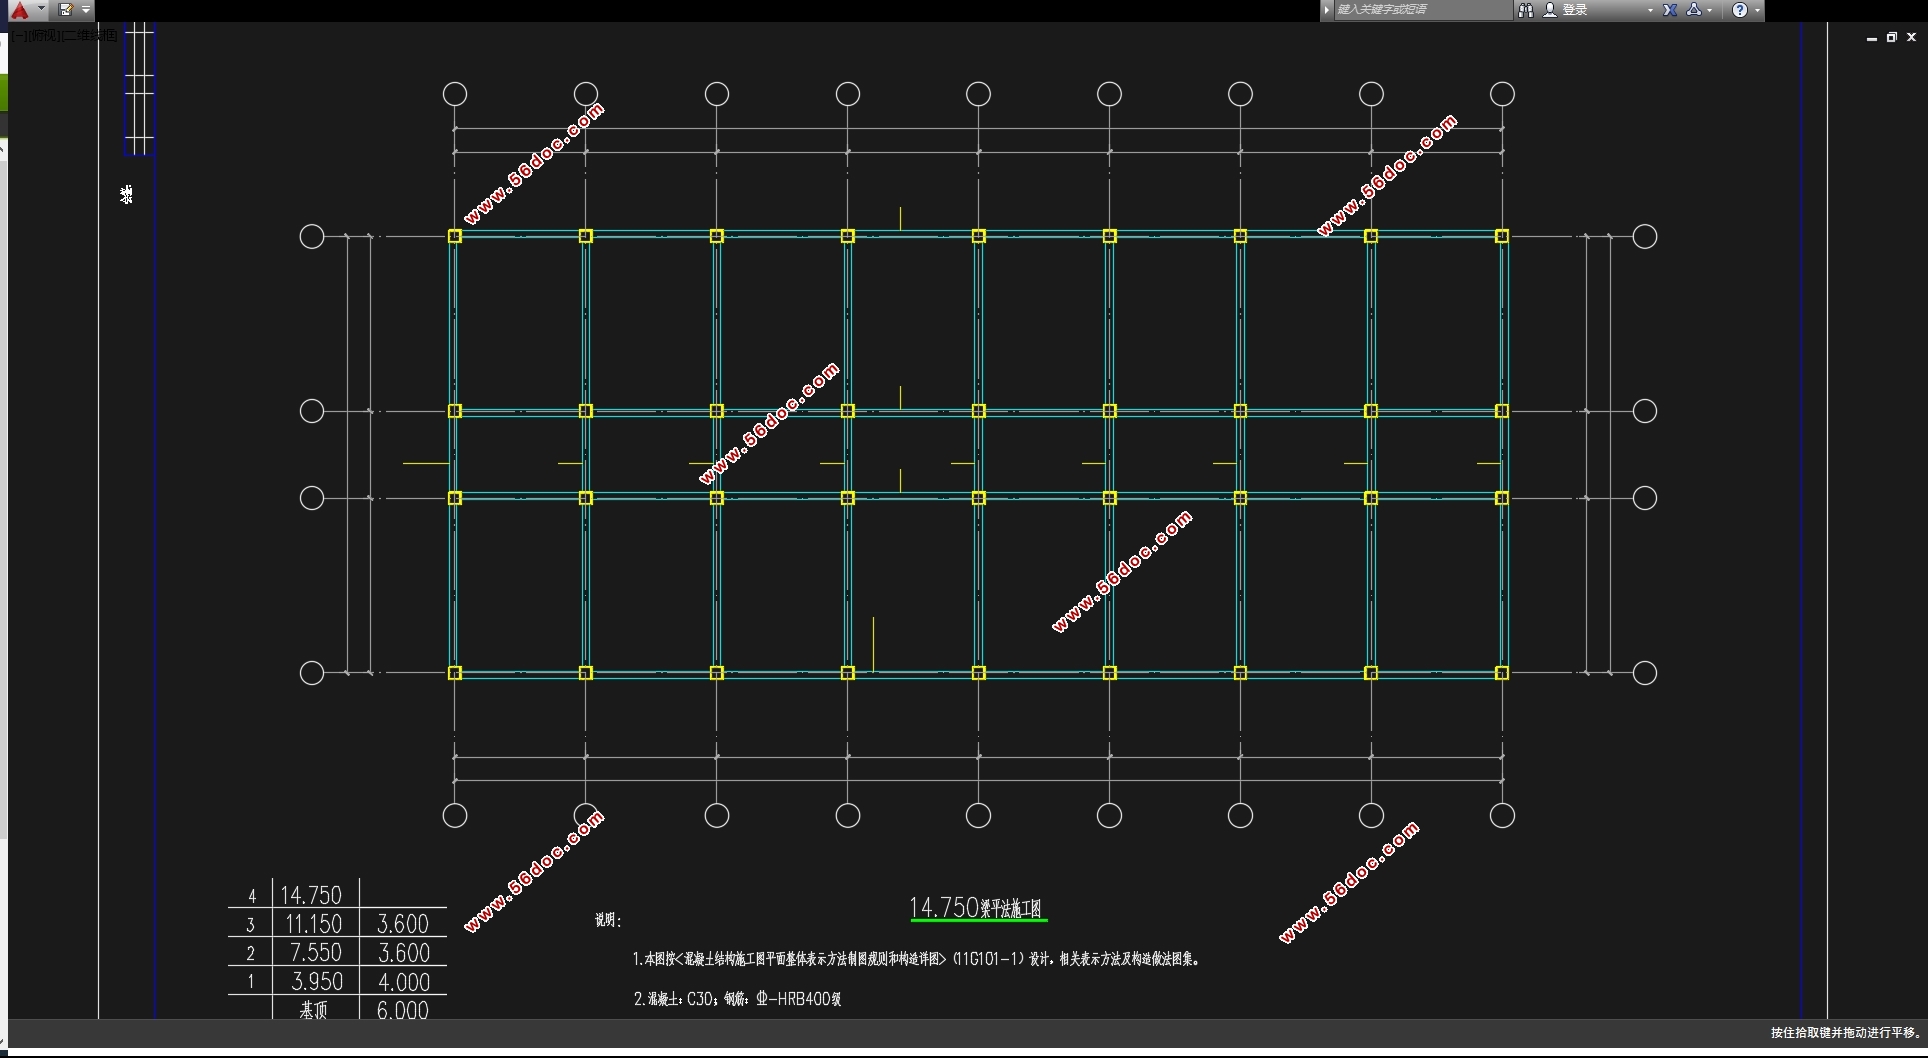The width and height of the screenshot is (1928, 1058).
Task: Click the Save As floppy-pencil icon
Action: click(x=66, y=10)
